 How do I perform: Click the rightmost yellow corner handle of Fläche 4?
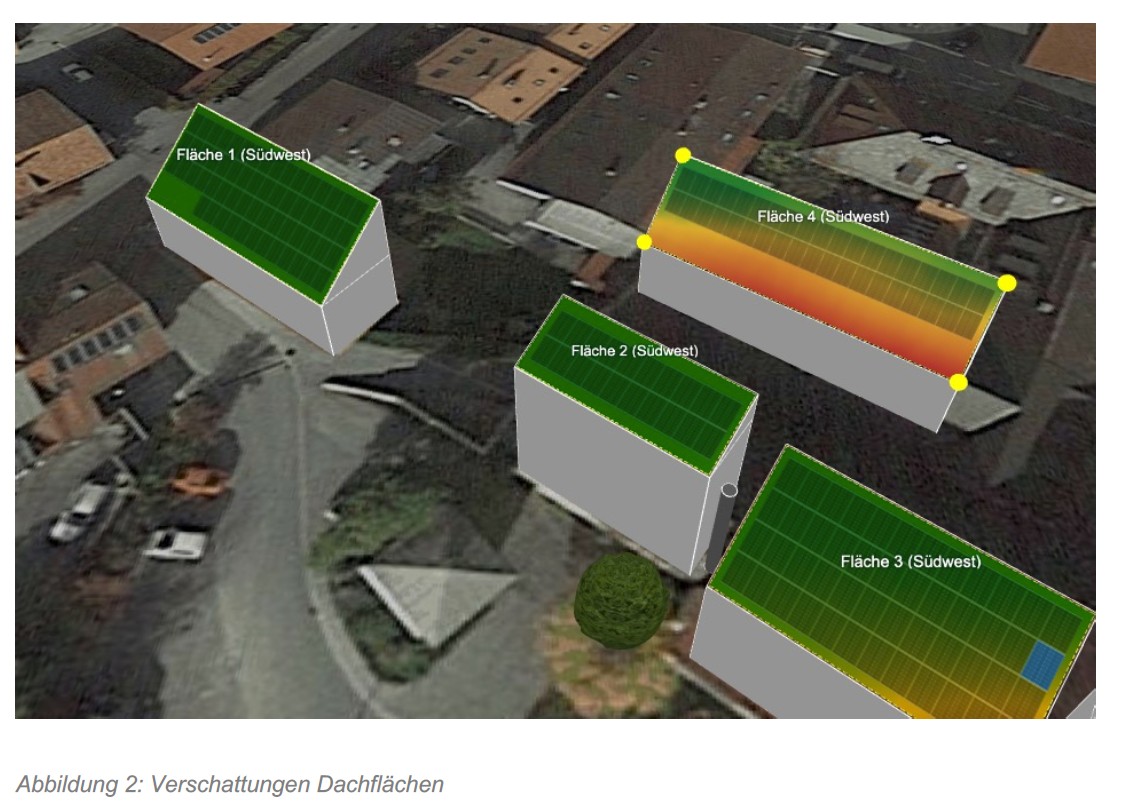(x=1007, y=283)
